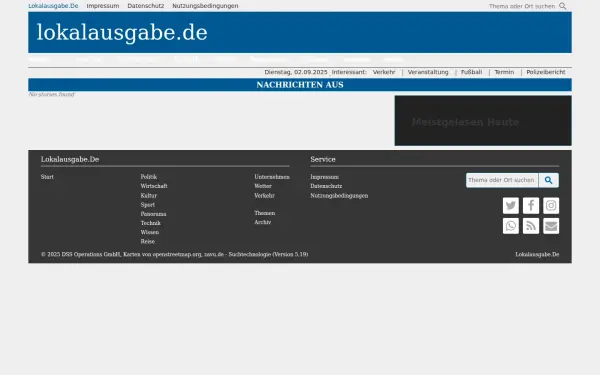Open Wirtschaft in the footer
The height and width of the screenshot is (375, 600).
(x=154, y=186)
